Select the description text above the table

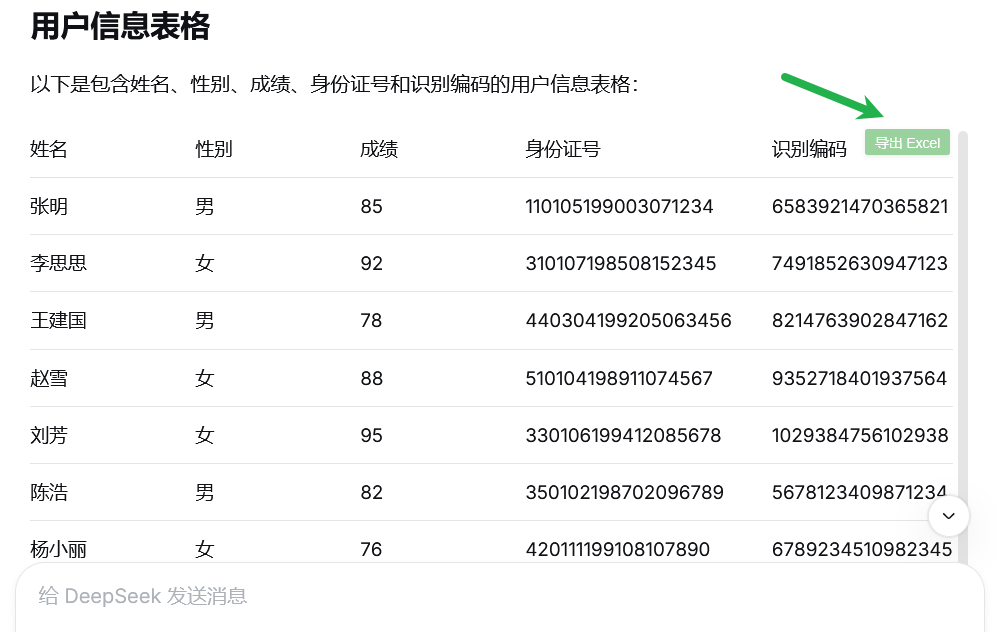click(270, 85)
